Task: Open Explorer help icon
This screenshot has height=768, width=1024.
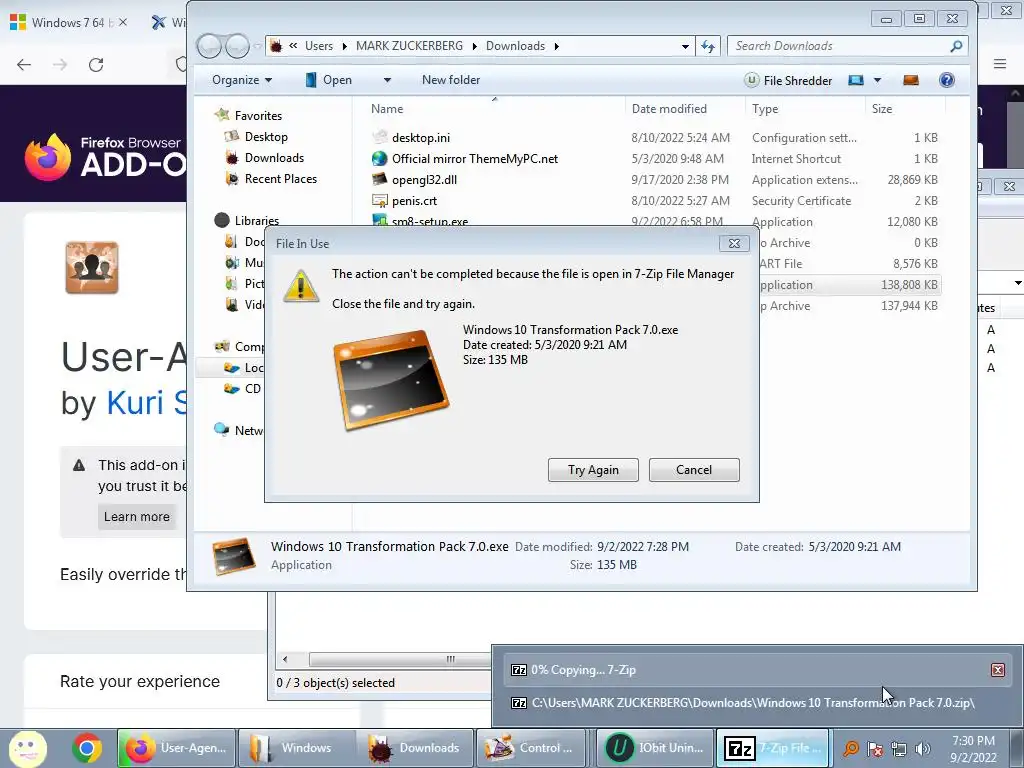Action: tap(946, 80)
